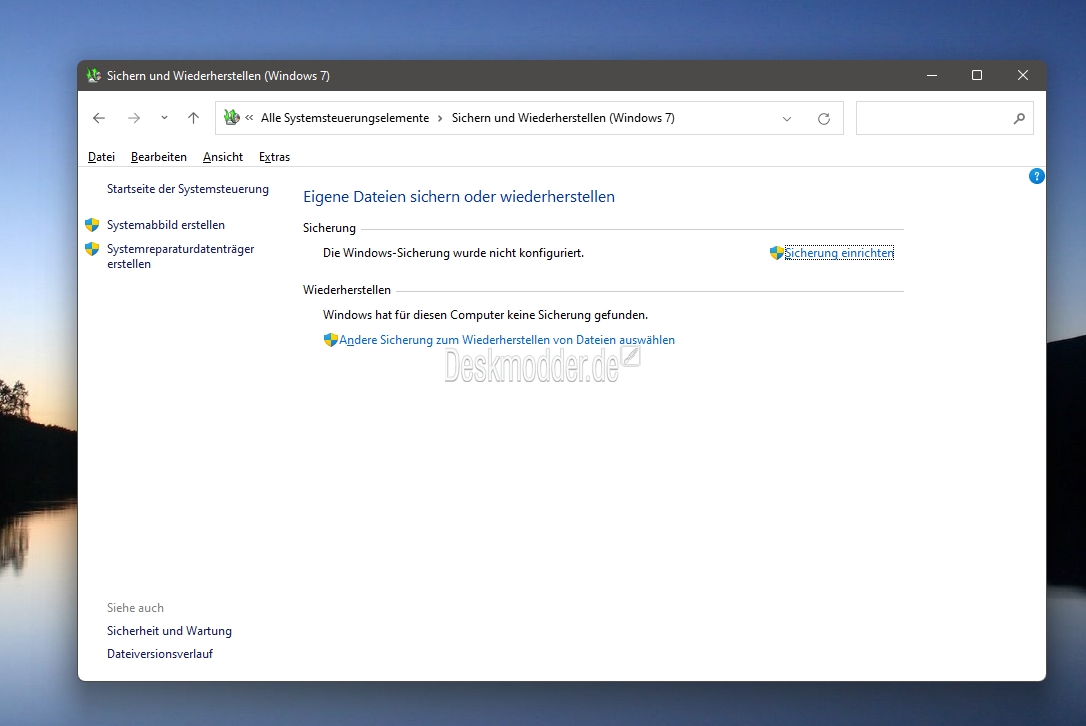Image resolution: width=1086 pixels, height=726 pixels.
Task: Click the Siehe auch label
Action: 135,608
